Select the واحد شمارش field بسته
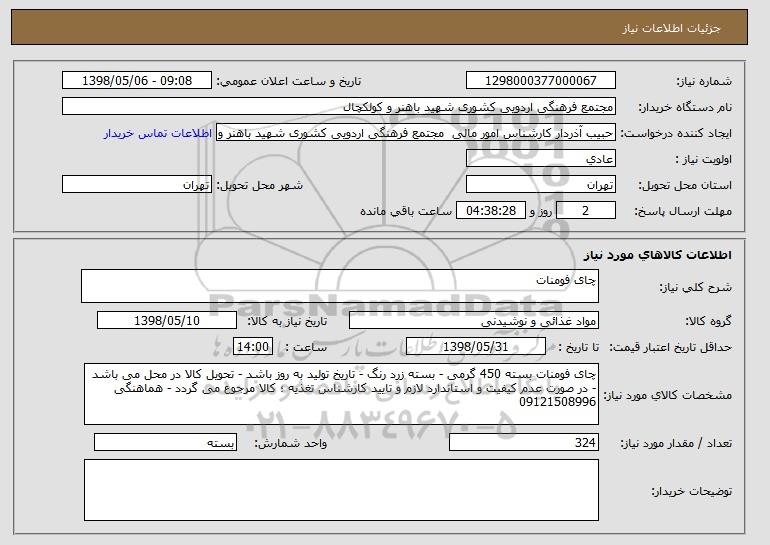Screen dimensions: 770x545 click(165, 442)
